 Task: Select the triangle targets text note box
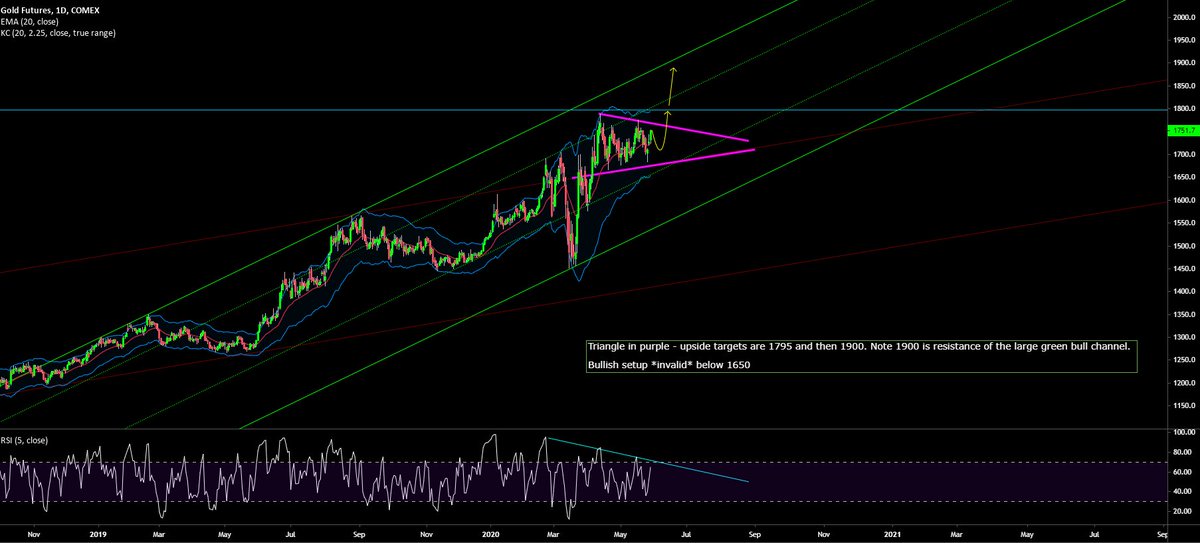tap(861, 356)
